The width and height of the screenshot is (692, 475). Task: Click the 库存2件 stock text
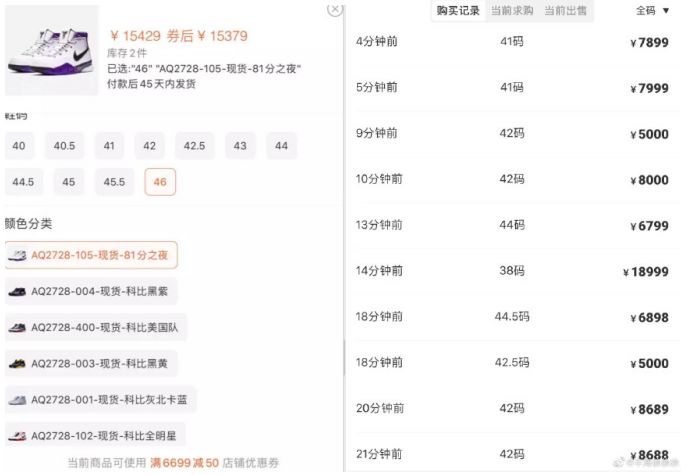click(x=127, y=53)
